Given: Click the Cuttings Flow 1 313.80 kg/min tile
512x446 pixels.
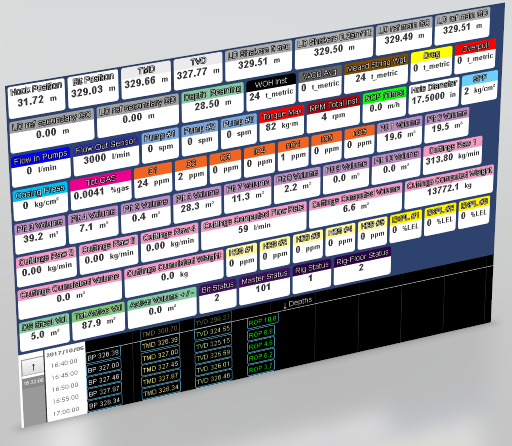Looking at the screenshot, I should [x=452, y=155].
